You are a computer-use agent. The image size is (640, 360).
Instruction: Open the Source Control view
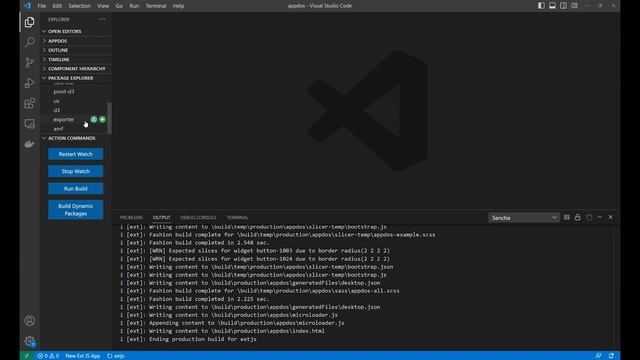29,62
